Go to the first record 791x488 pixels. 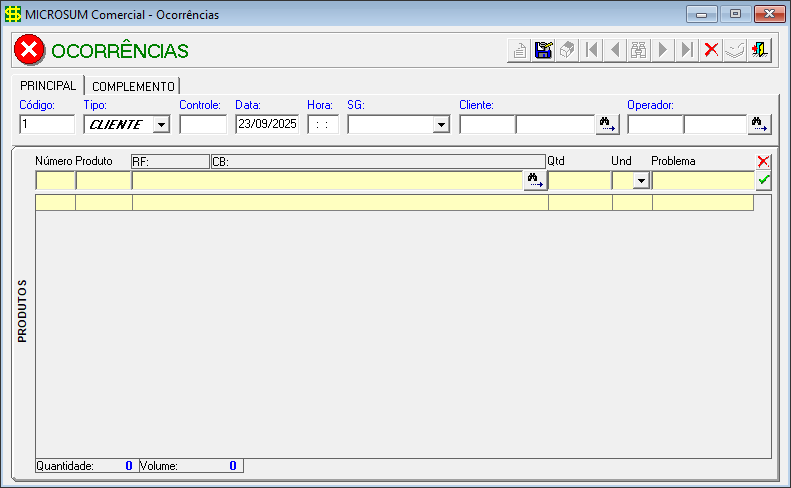point(592,50)
